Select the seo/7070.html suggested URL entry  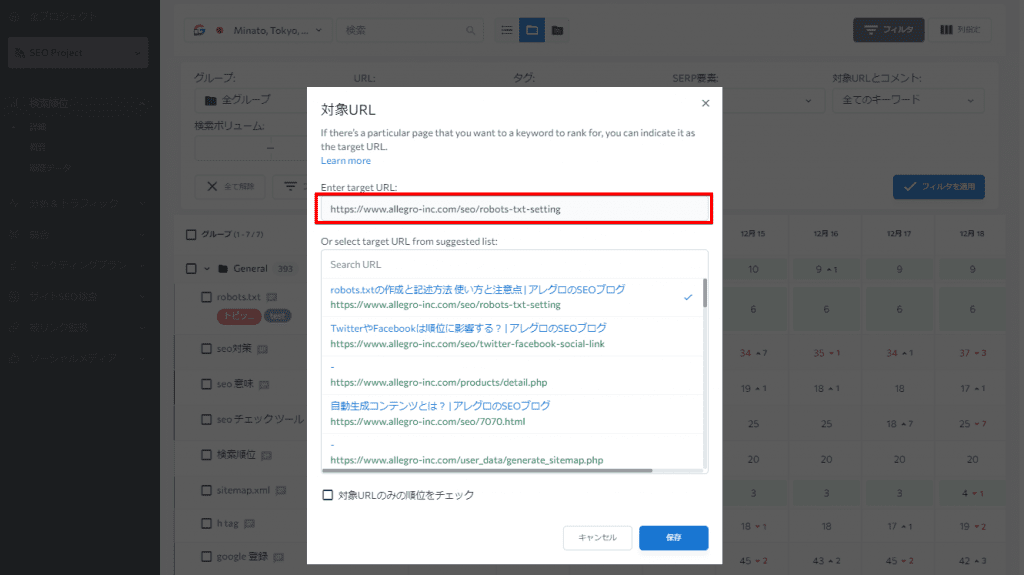(x=512, y=414)
